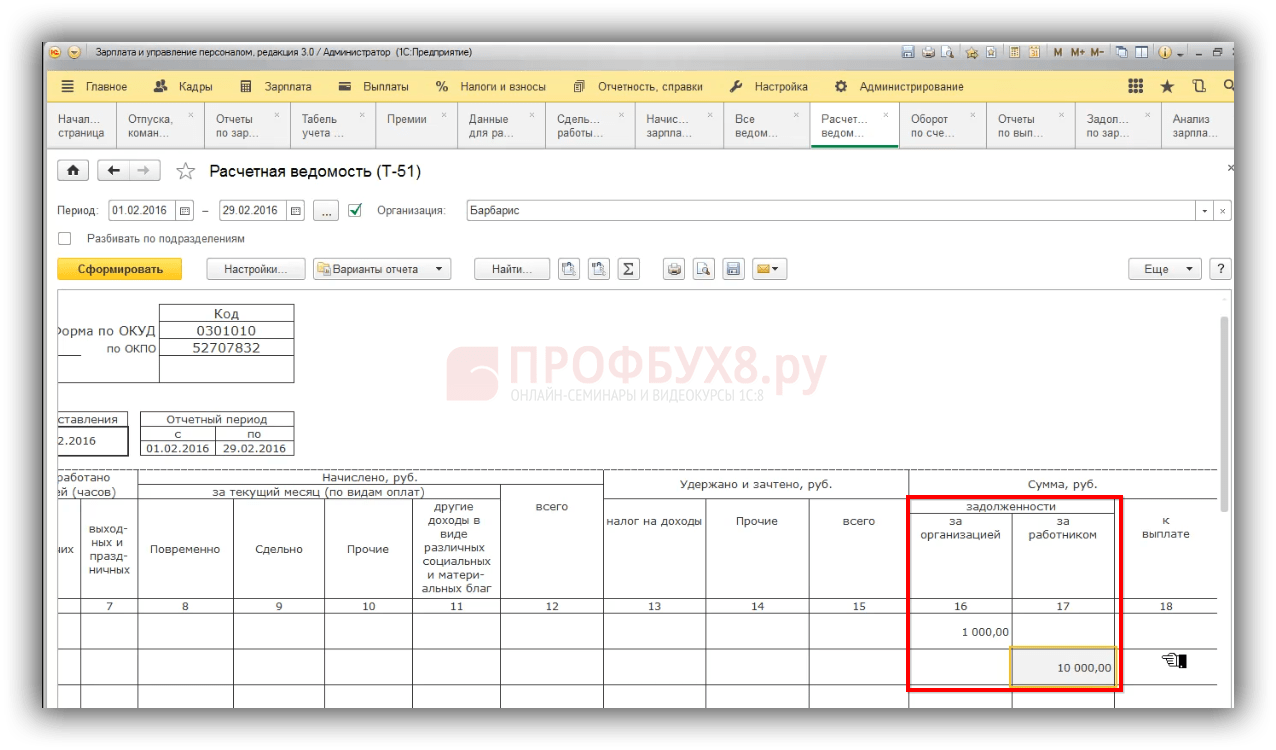Save report with the diskette toolbar icon
Viewport: 1276px width, 750px height.
point(733,269)
